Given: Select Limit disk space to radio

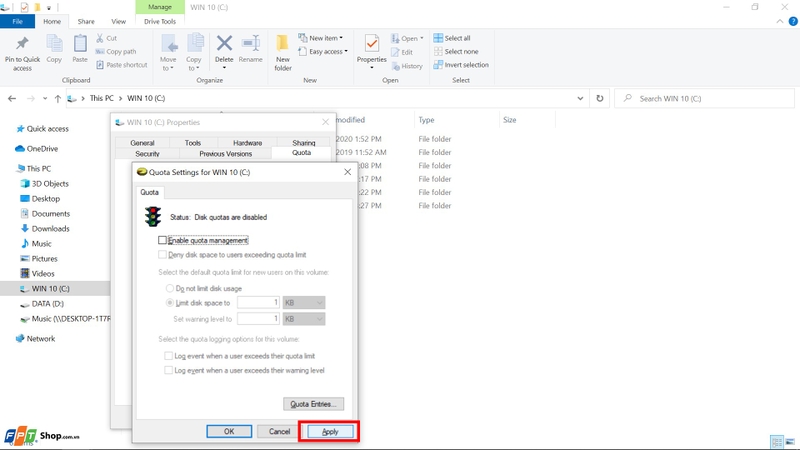Looking at the screenshot, I should tap(170, 303).
